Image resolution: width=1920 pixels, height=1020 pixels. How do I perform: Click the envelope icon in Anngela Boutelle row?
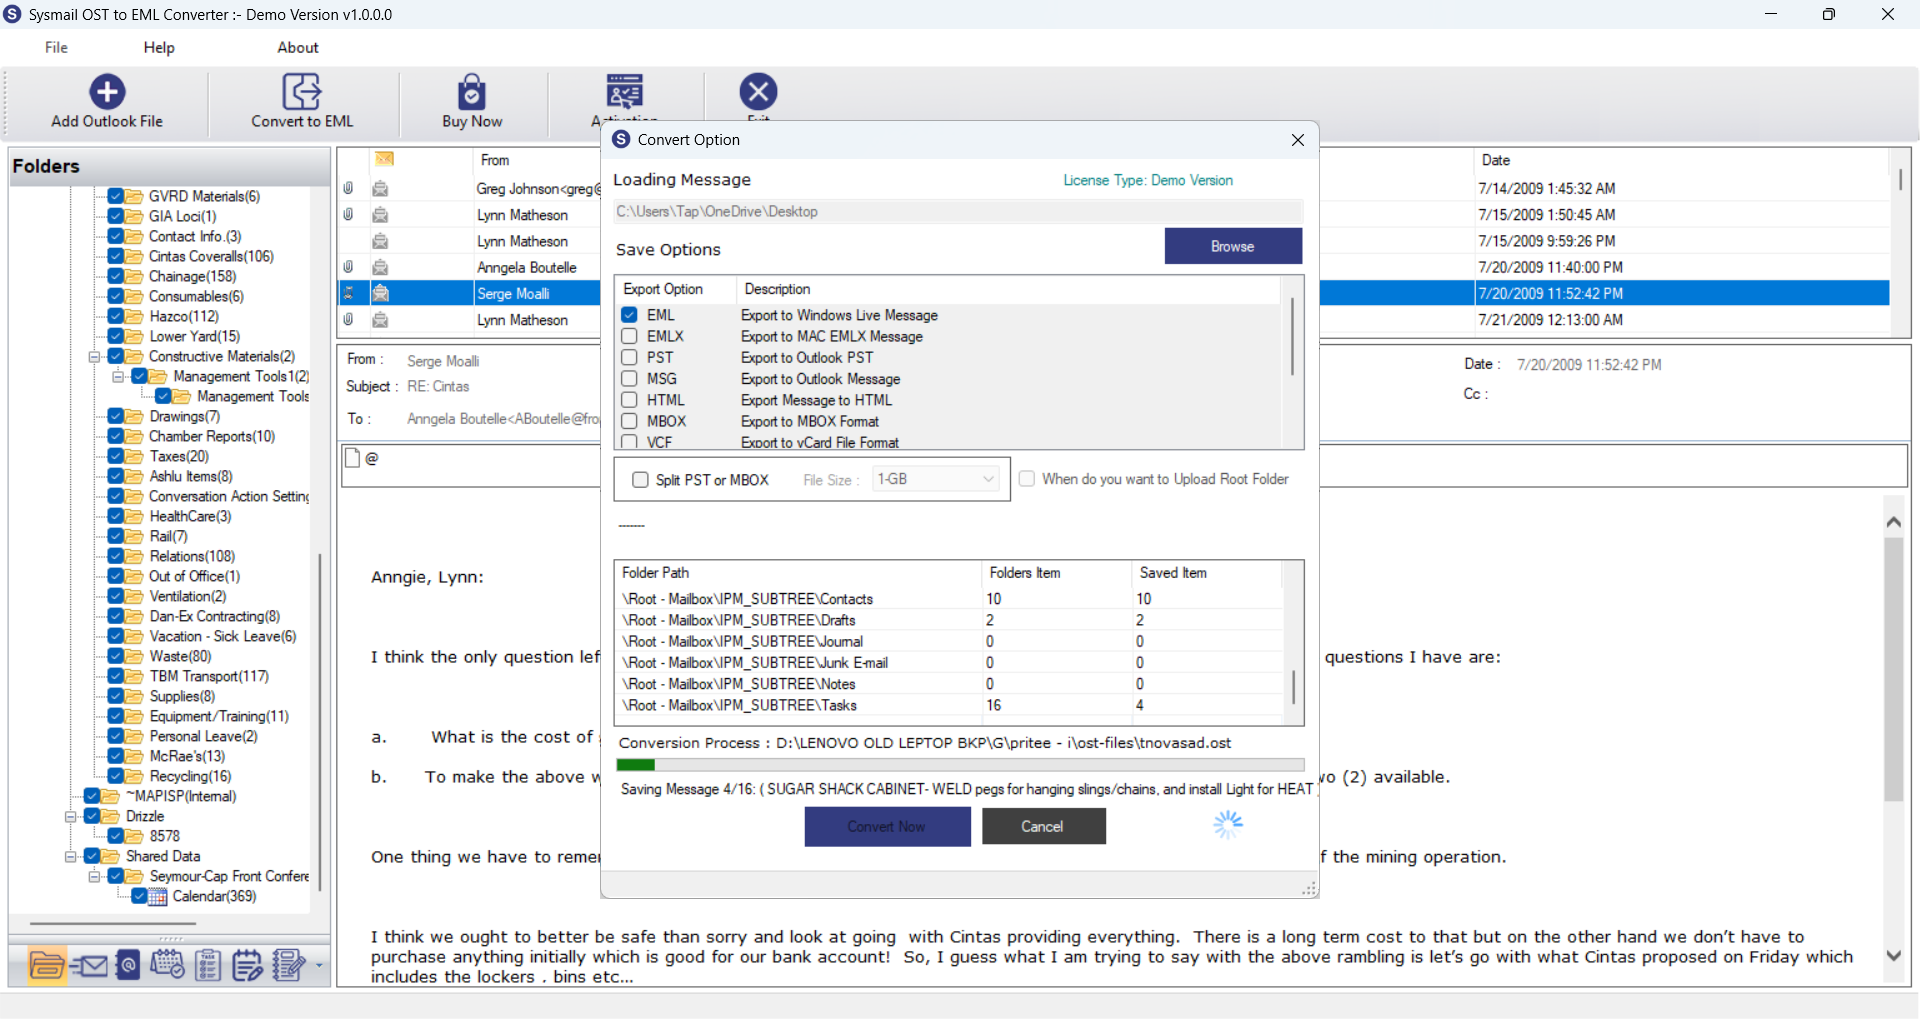[380, 267]
